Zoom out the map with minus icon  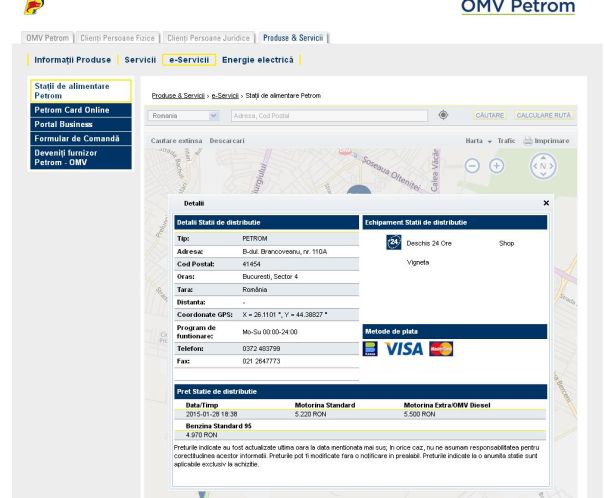pos(472,166)
